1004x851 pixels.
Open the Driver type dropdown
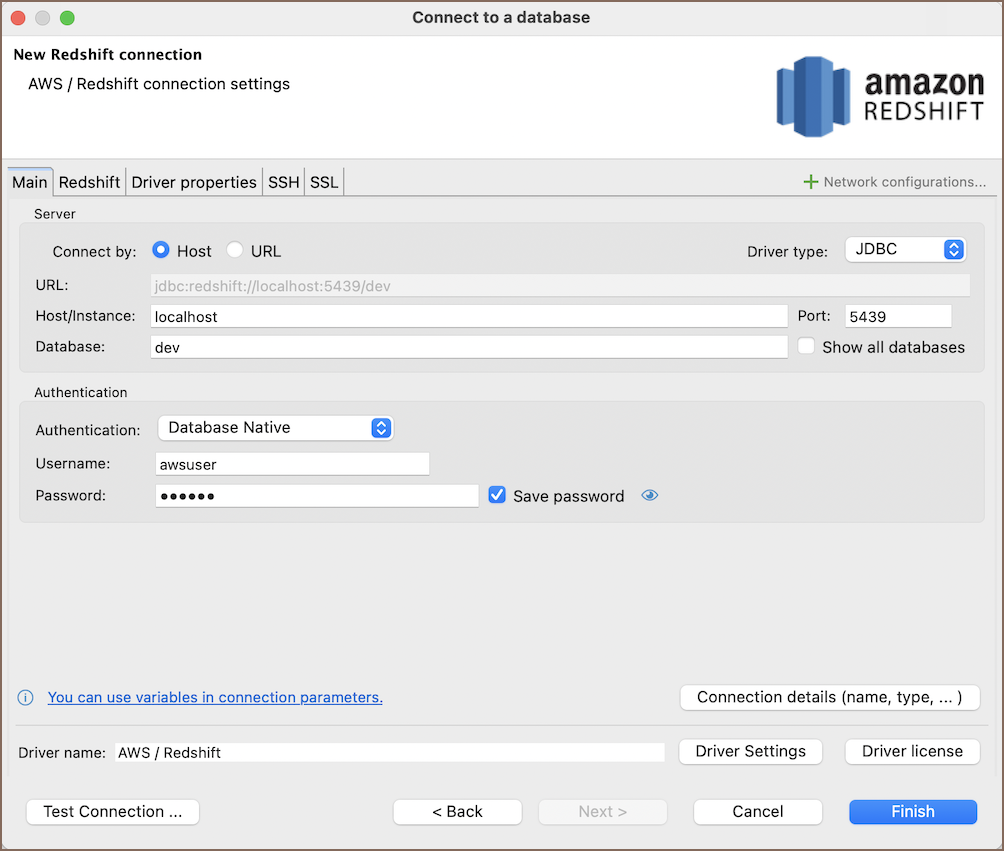[x=905, y=250]
